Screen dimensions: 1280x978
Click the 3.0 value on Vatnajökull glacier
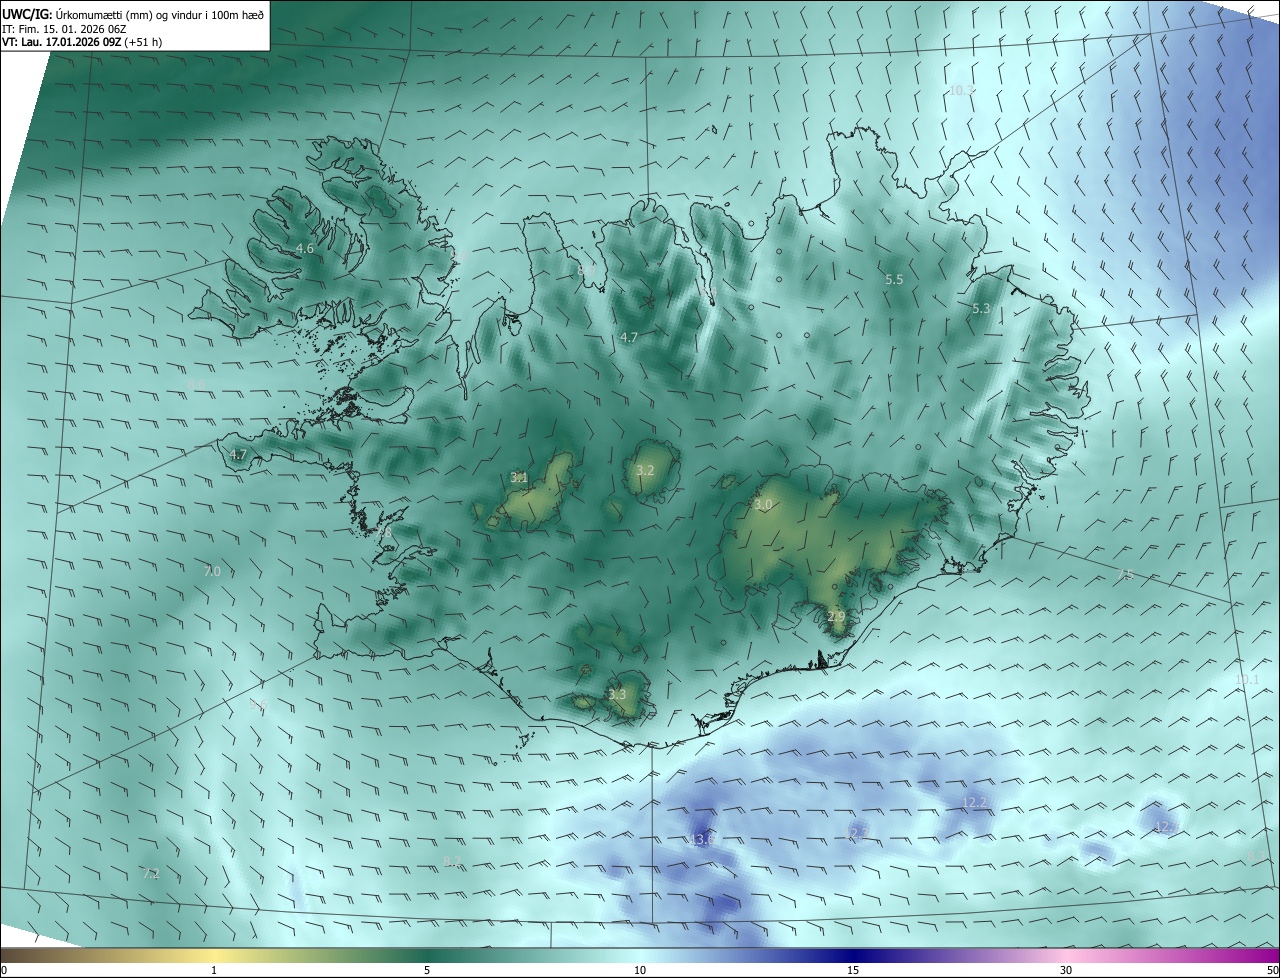pos(763,505)
